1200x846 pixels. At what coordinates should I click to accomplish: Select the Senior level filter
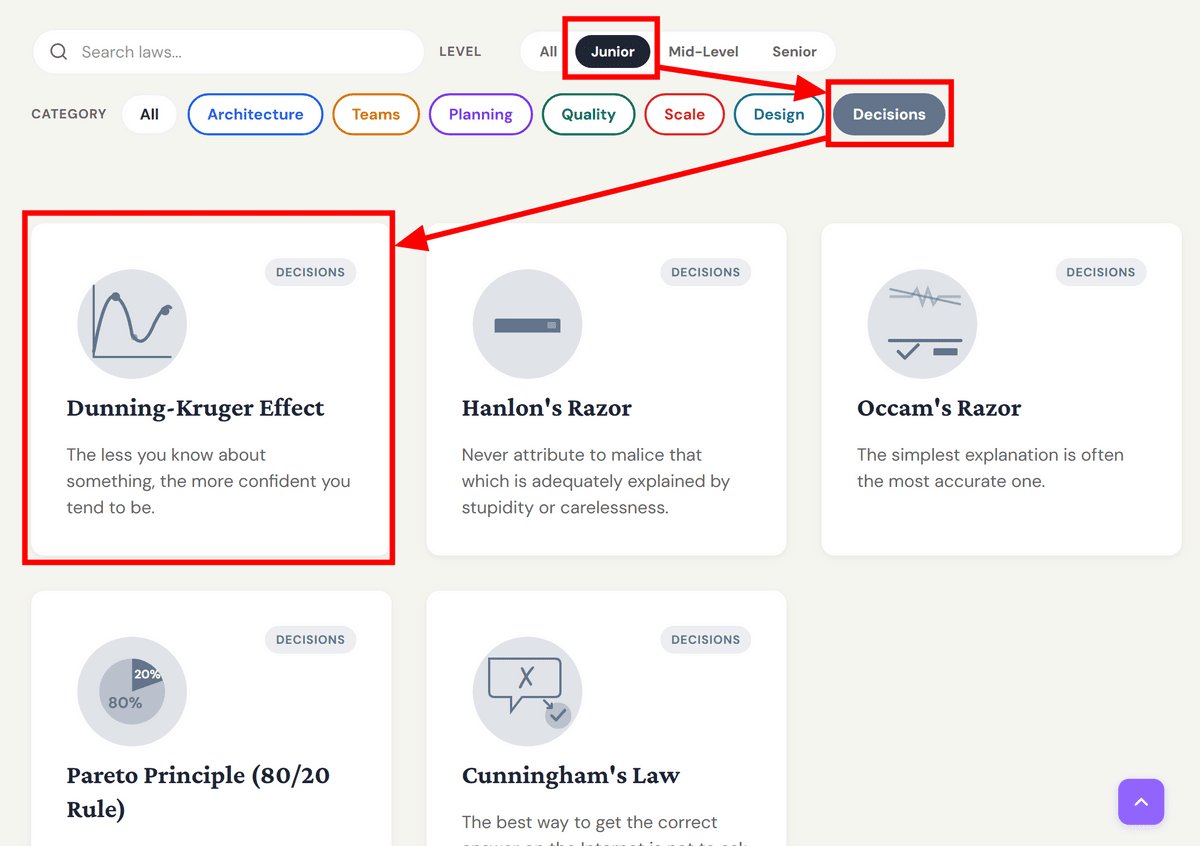(794, 52)
